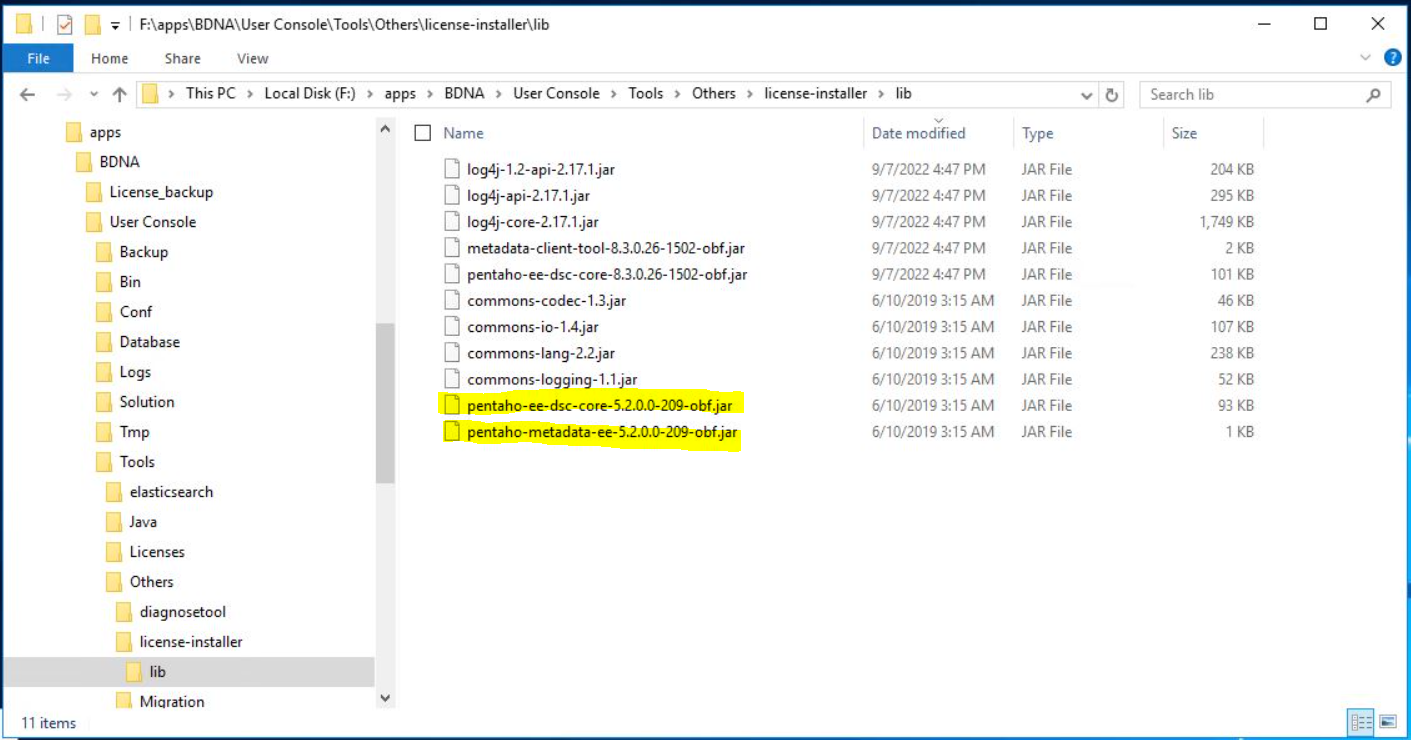Sort by Date modified column header

tap(918, 133)
